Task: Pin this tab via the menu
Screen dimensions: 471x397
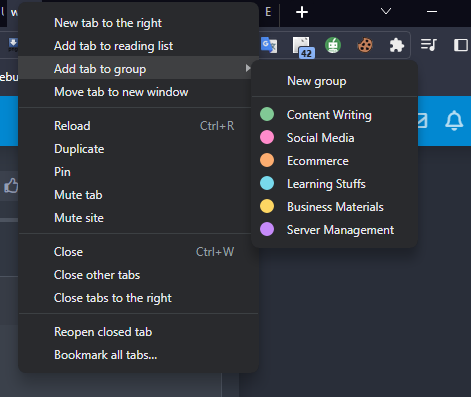Action: [138, 172]
